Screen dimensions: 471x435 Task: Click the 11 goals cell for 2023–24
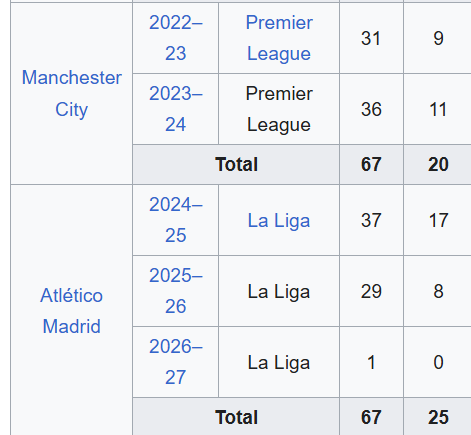click(438, 109)
